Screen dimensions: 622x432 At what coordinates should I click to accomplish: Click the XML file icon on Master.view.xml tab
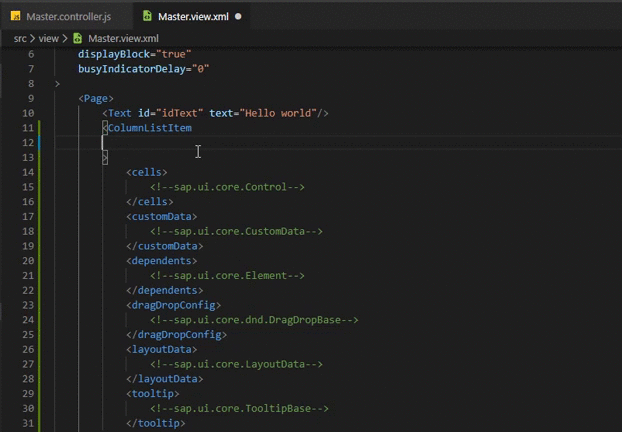147,16
